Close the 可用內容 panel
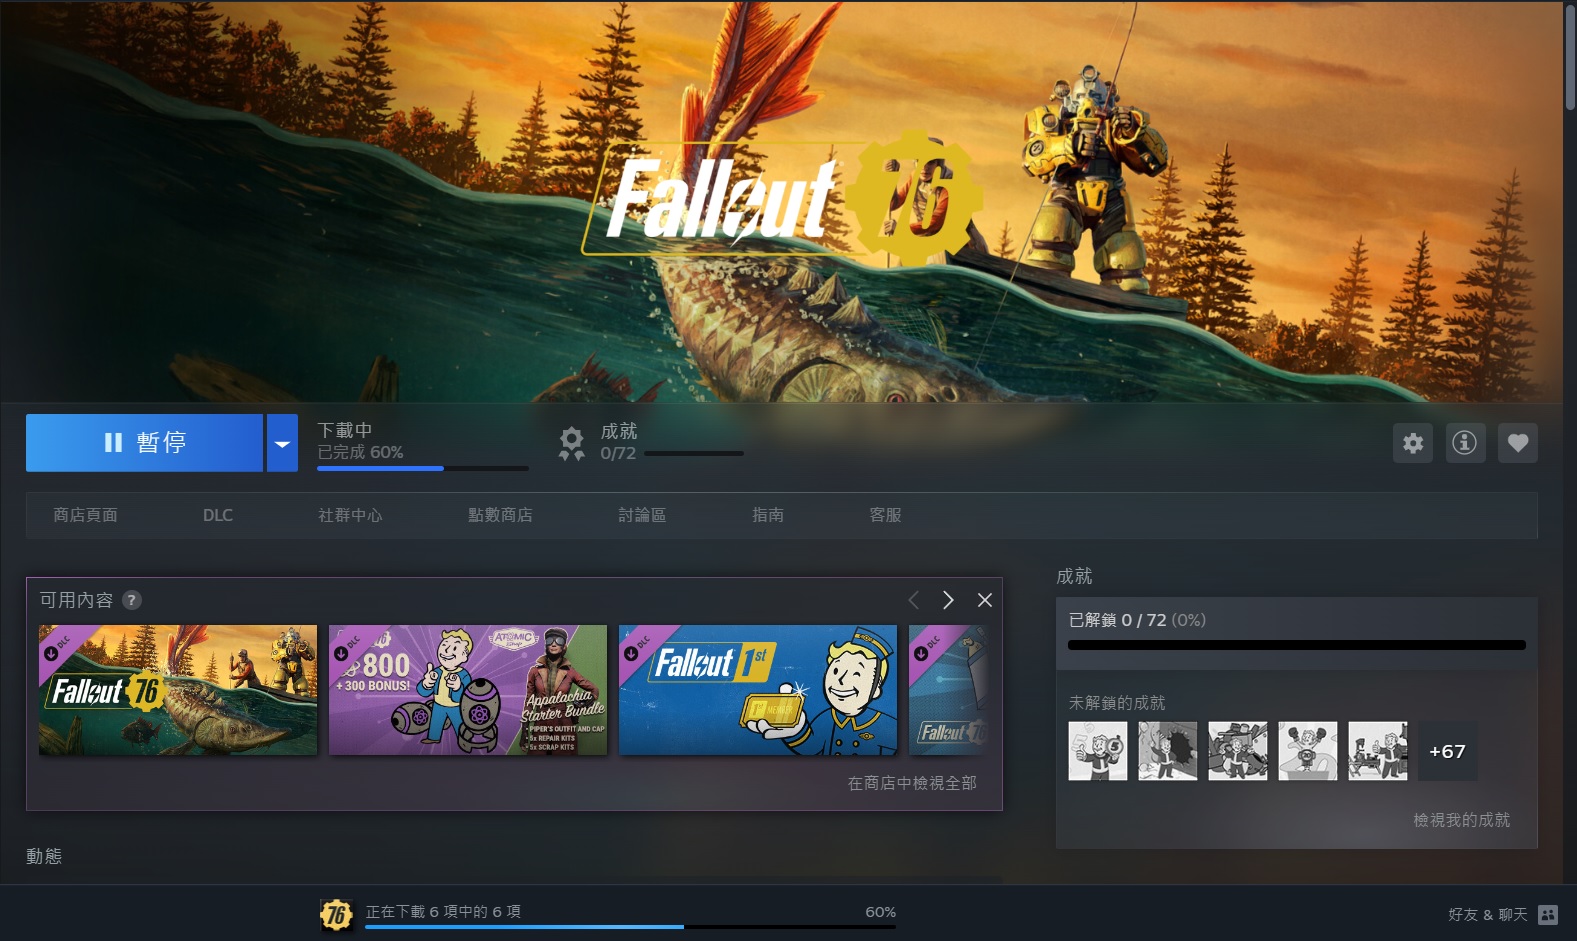The width and height of the screenshot is (1577, 941). click(x=985, y=600)
